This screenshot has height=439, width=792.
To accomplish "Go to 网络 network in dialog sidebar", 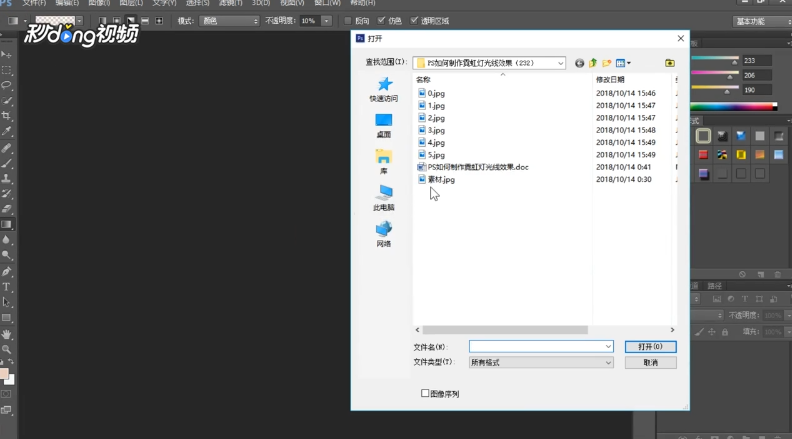I will (384, 234).
